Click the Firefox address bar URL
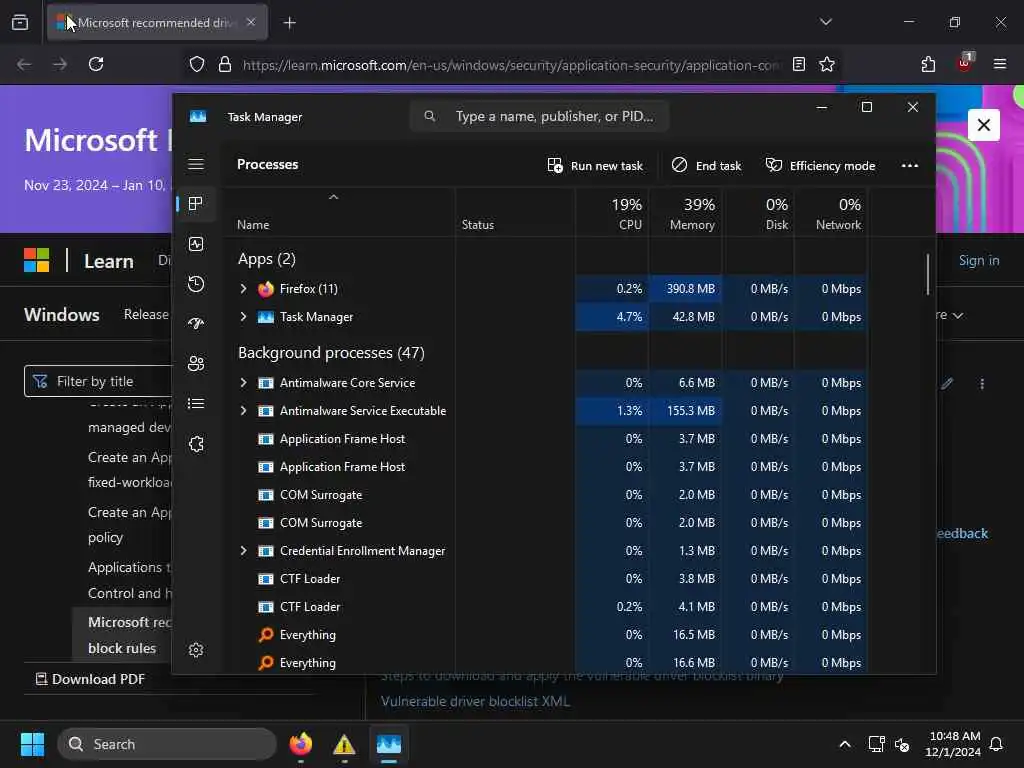The width and height of the screenshot is (1024, 768). (x=511, y=65)
